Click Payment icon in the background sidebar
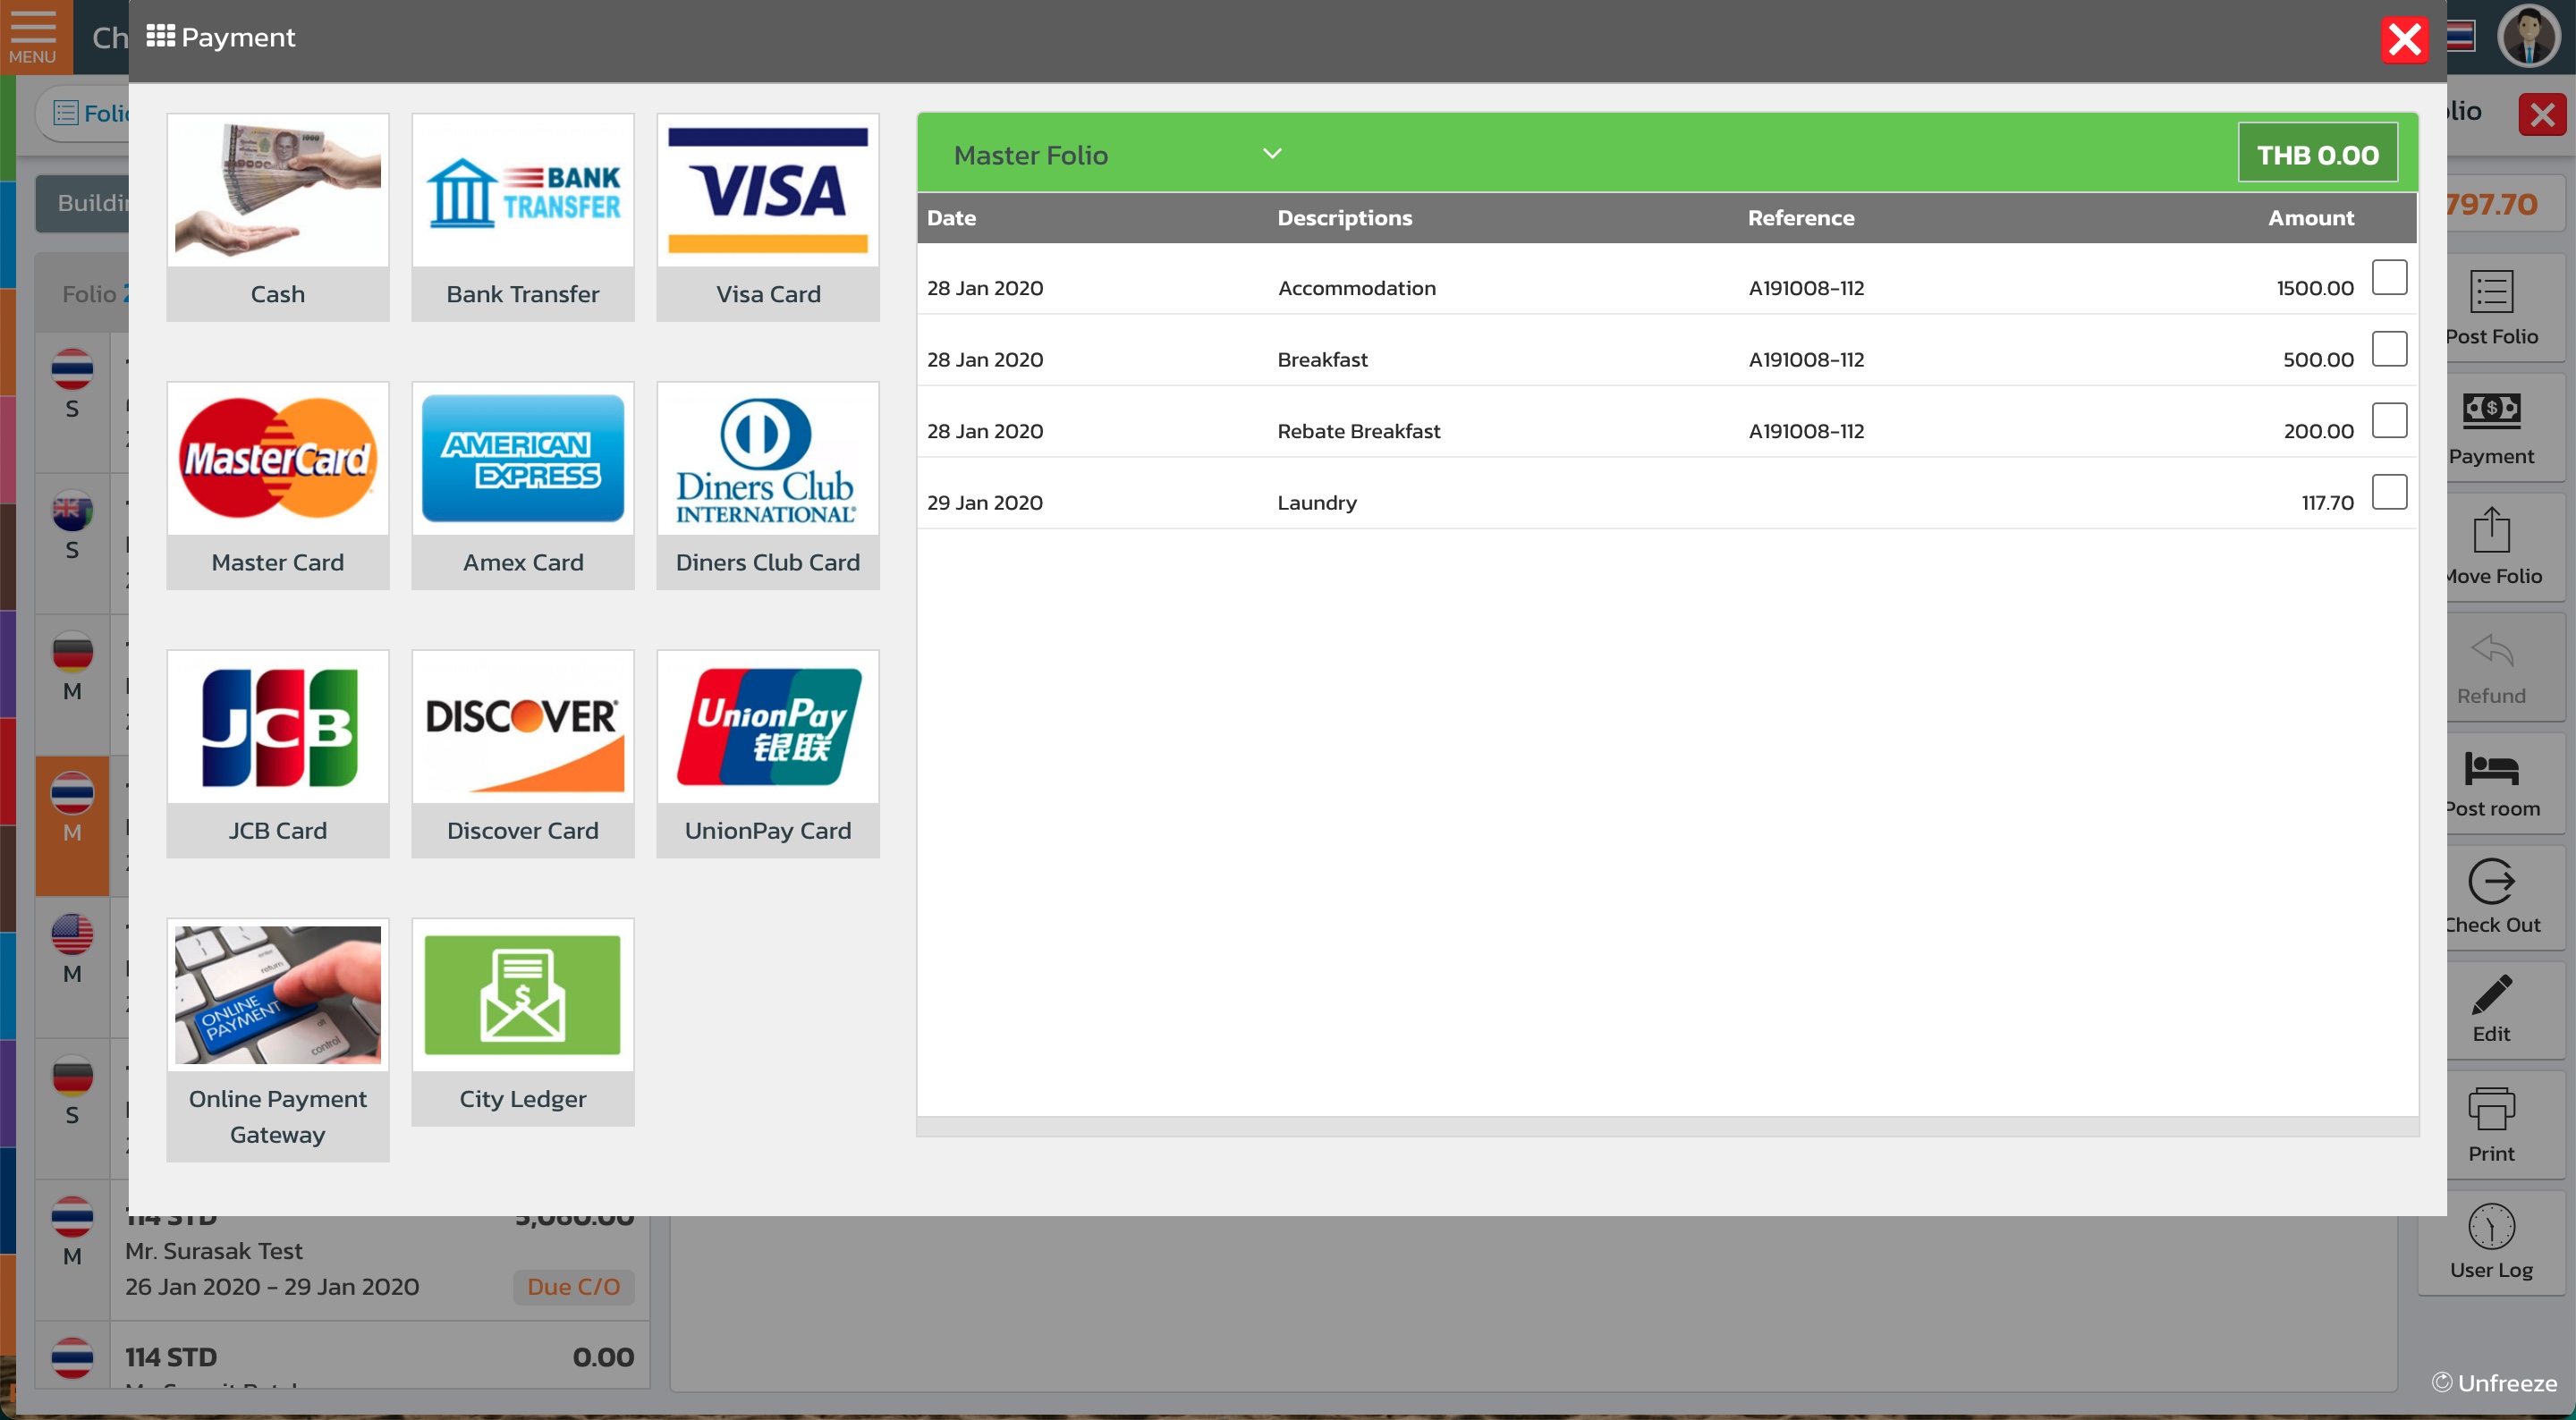 2490,427
